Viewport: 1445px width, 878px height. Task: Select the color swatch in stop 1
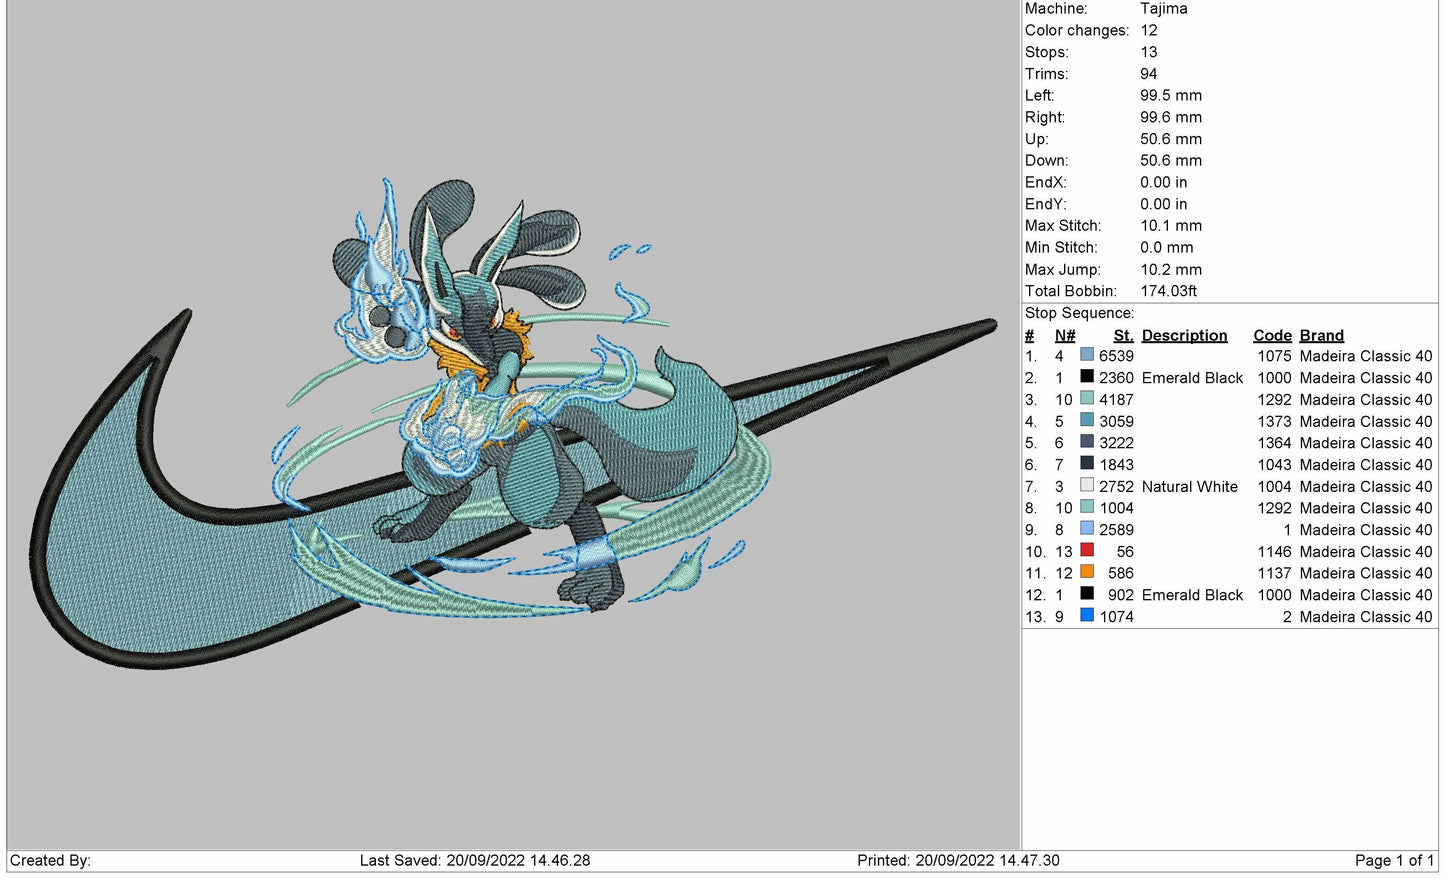(x=1087, y=356)
